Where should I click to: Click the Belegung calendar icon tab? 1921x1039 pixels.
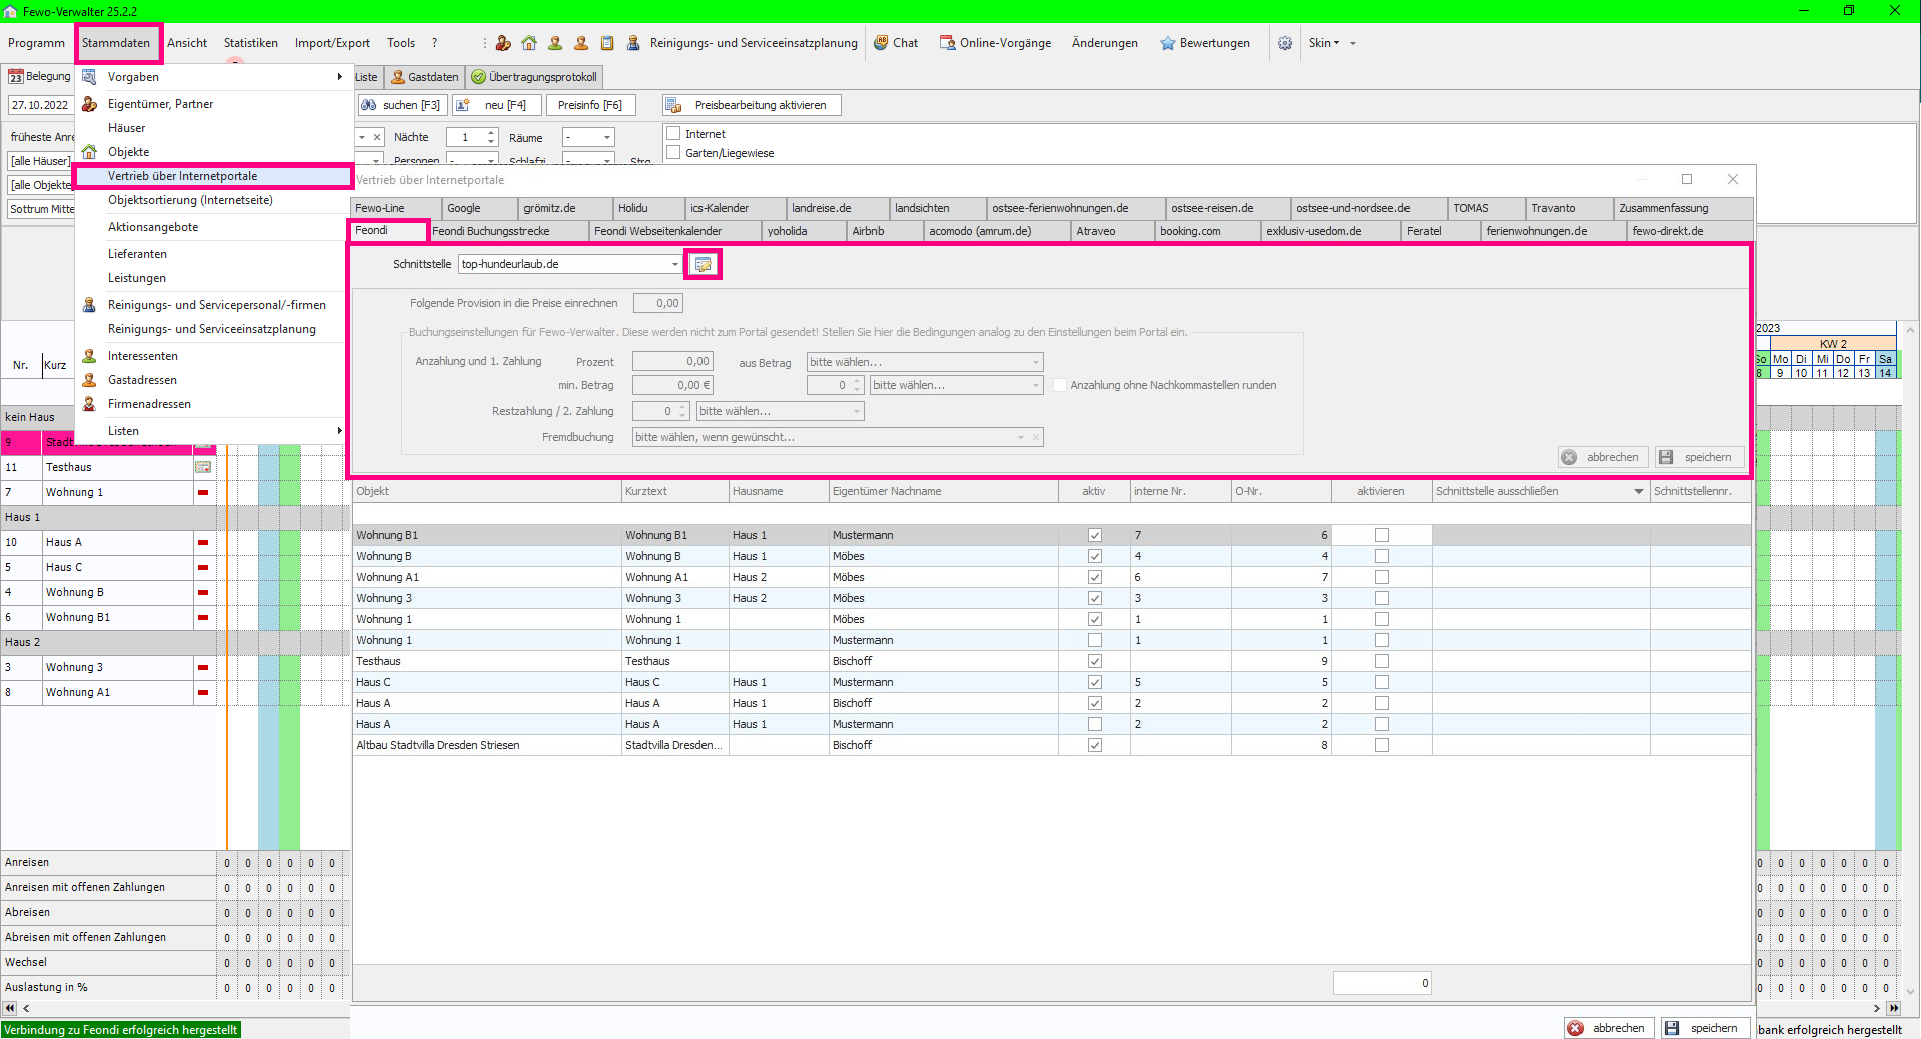pos(16,77)
